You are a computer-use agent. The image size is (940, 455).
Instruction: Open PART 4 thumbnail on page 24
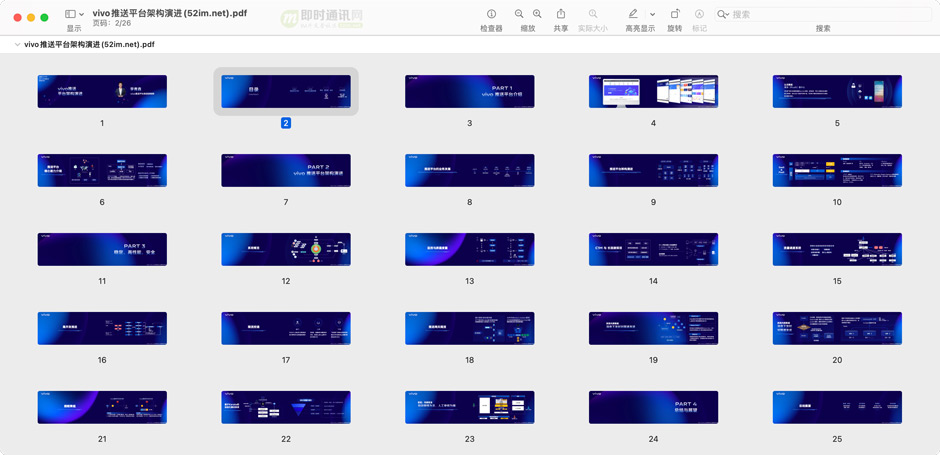(653, 408)
